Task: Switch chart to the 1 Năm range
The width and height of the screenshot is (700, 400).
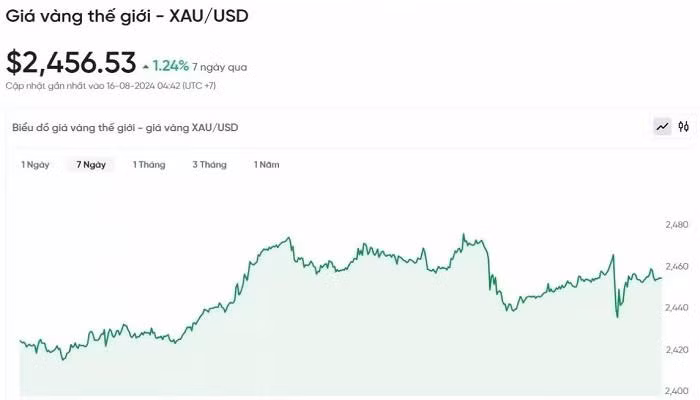Action: pos(266,164)
